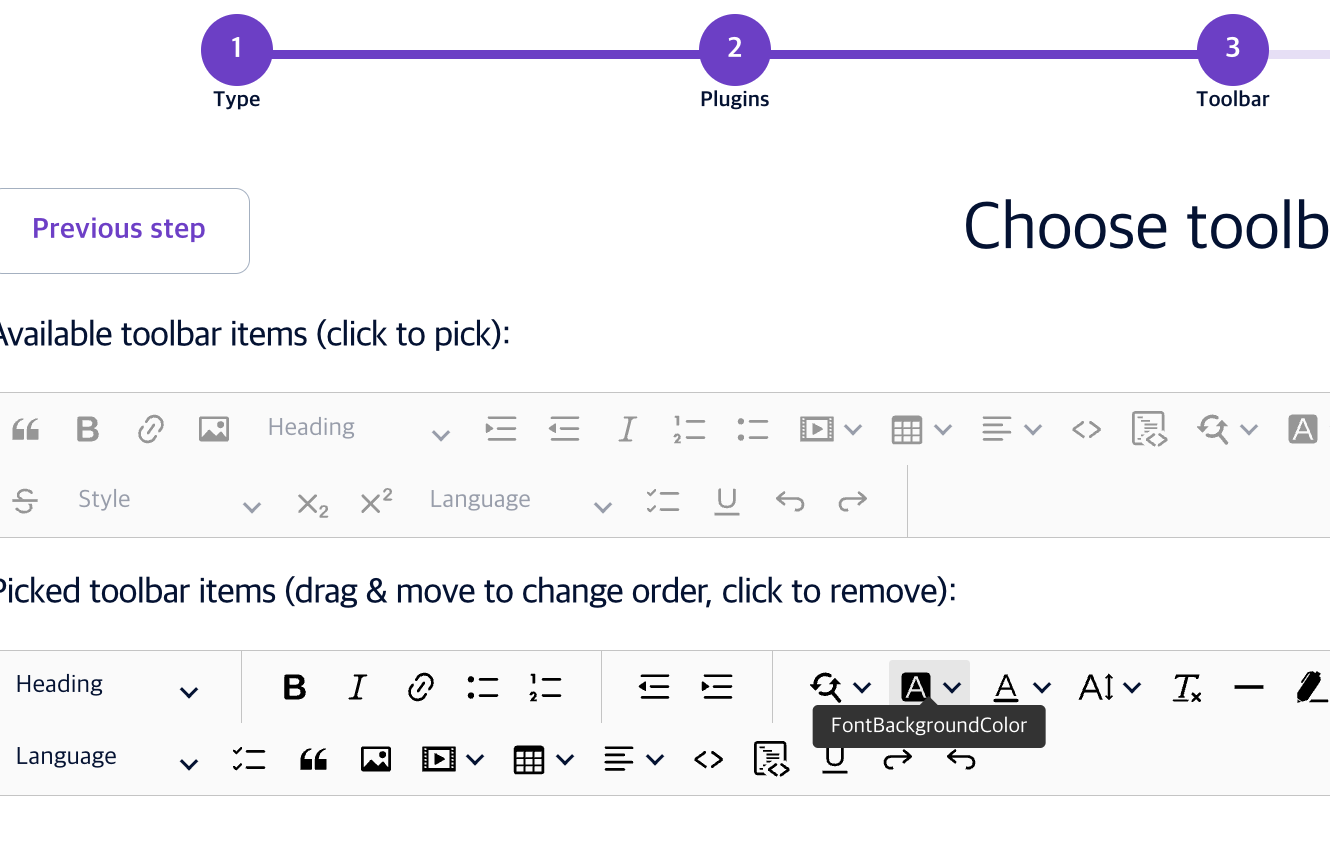Remove block quote from picked items
The image size is (1330, 860).
[x=313, y=759]
